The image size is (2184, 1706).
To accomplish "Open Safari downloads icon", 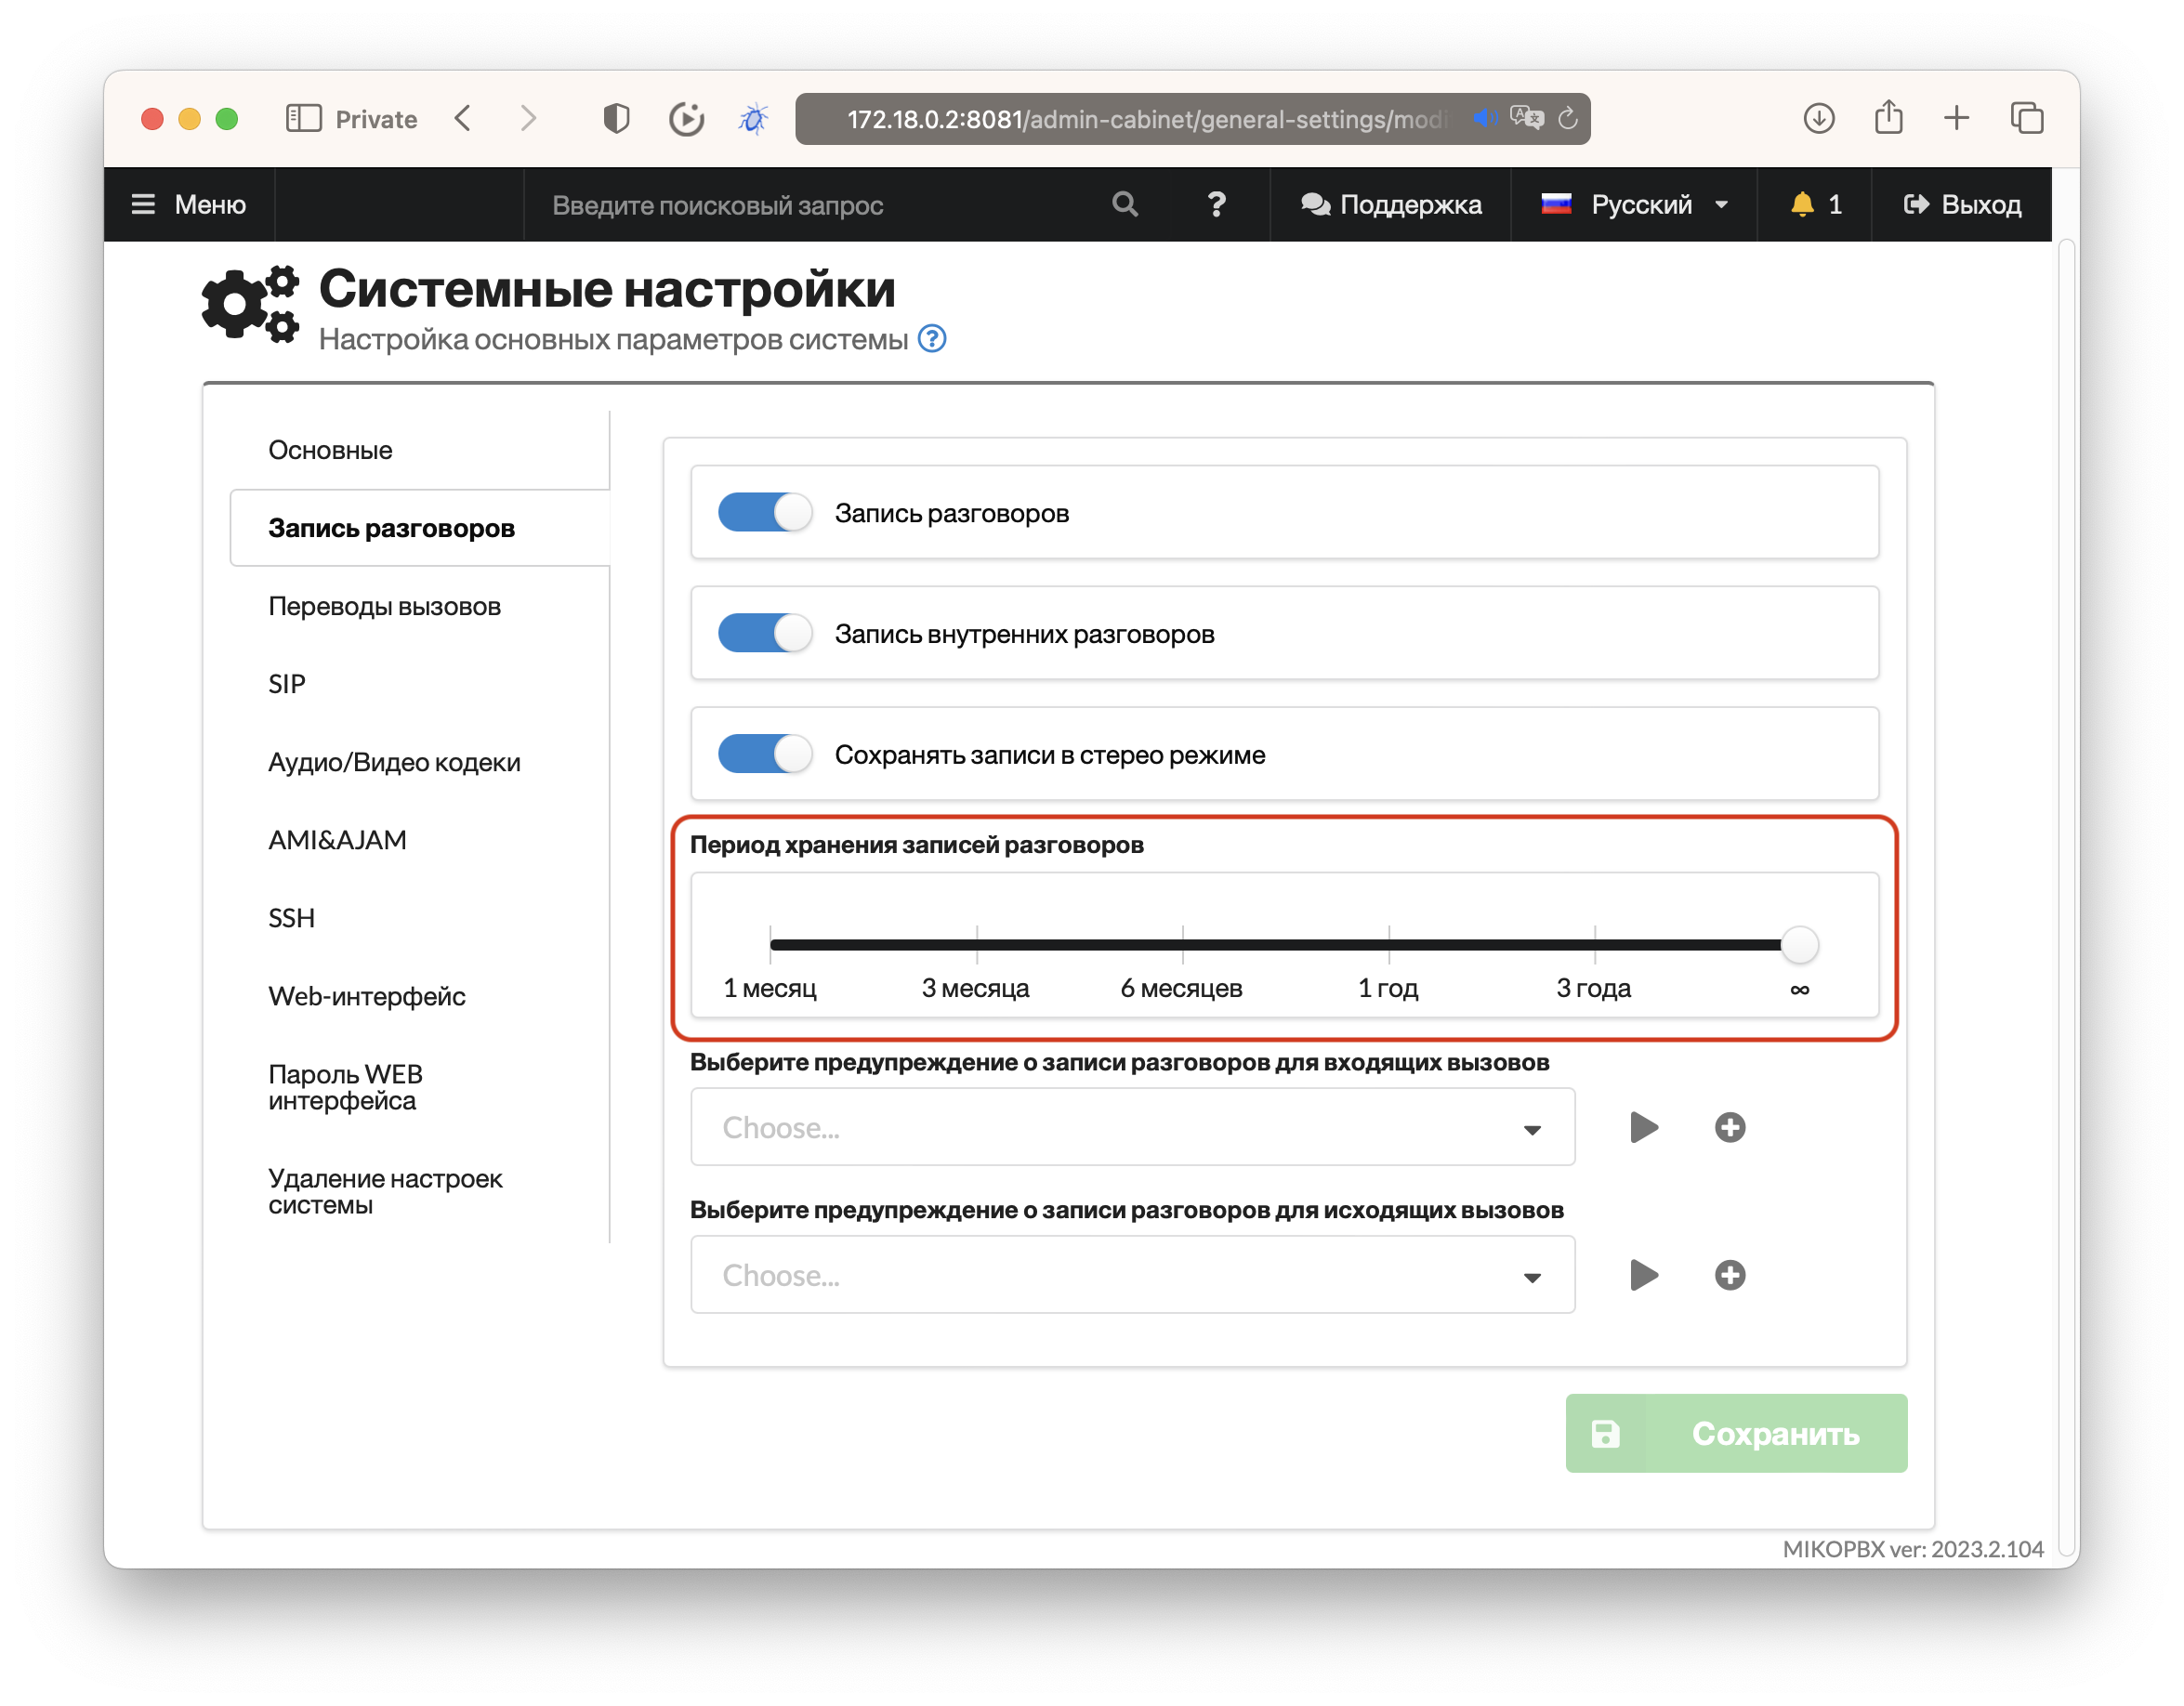I will coord(1819,118).
